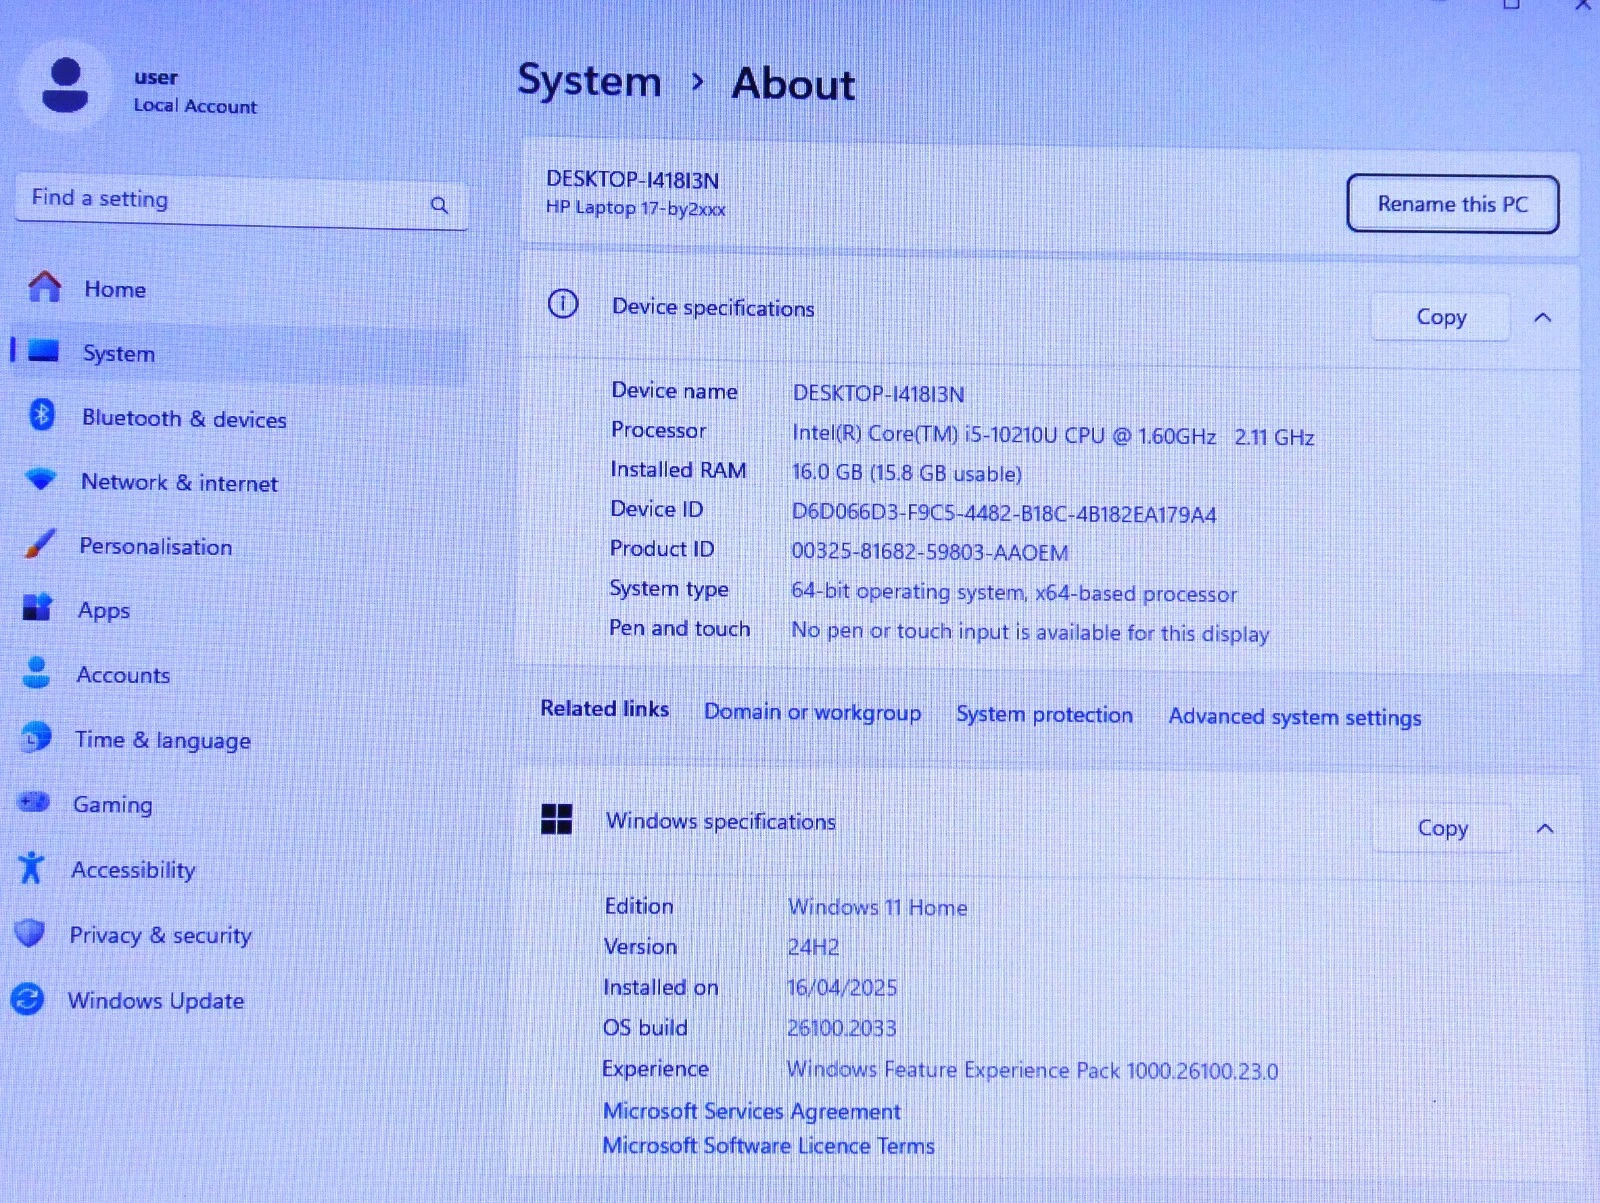Click the Device specifications info icon

(x=563, y=303)
